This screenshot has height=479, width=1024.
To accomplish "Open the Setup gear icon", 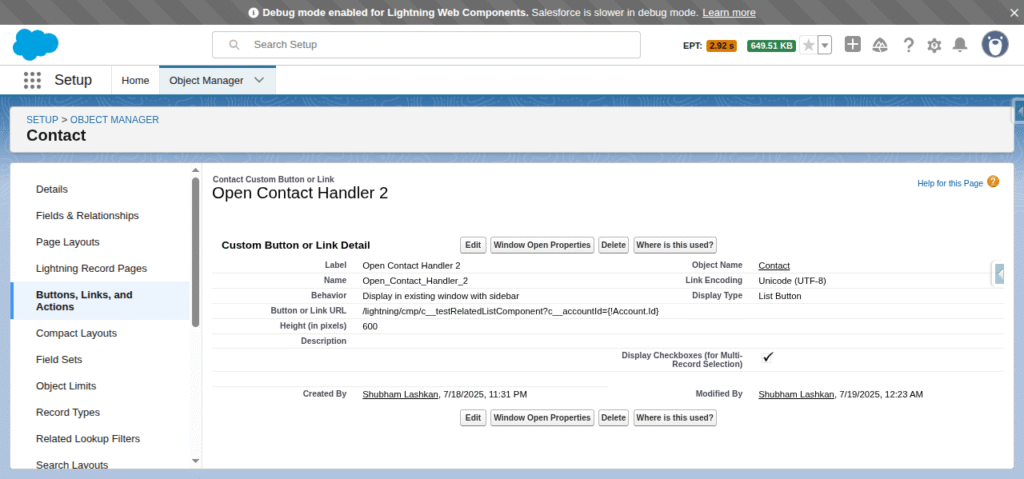I will 934,45.
